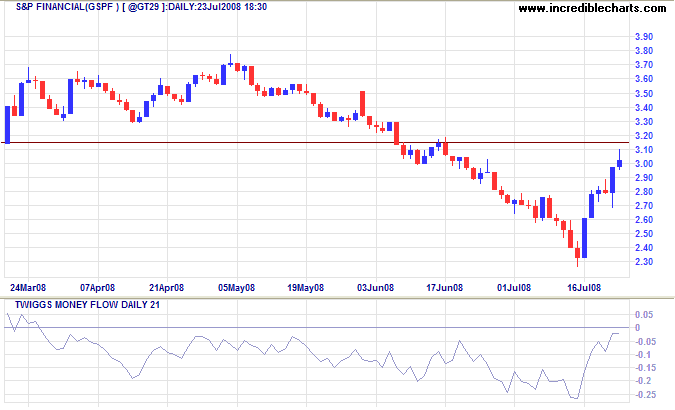The width and height of the screenshot is (675, 410).
Task: Click the 2.40 price axis label
Action: (x=644, y=248)
